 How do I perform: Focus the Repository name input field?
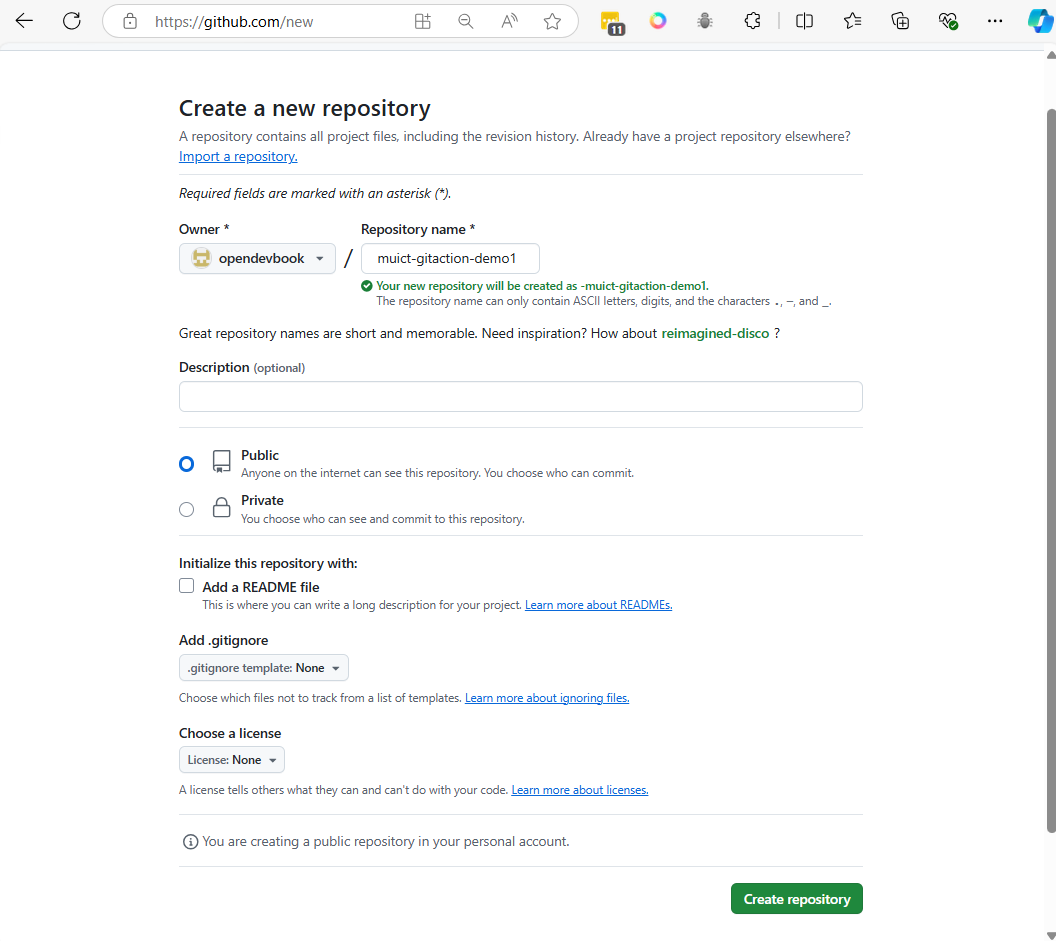450,259
